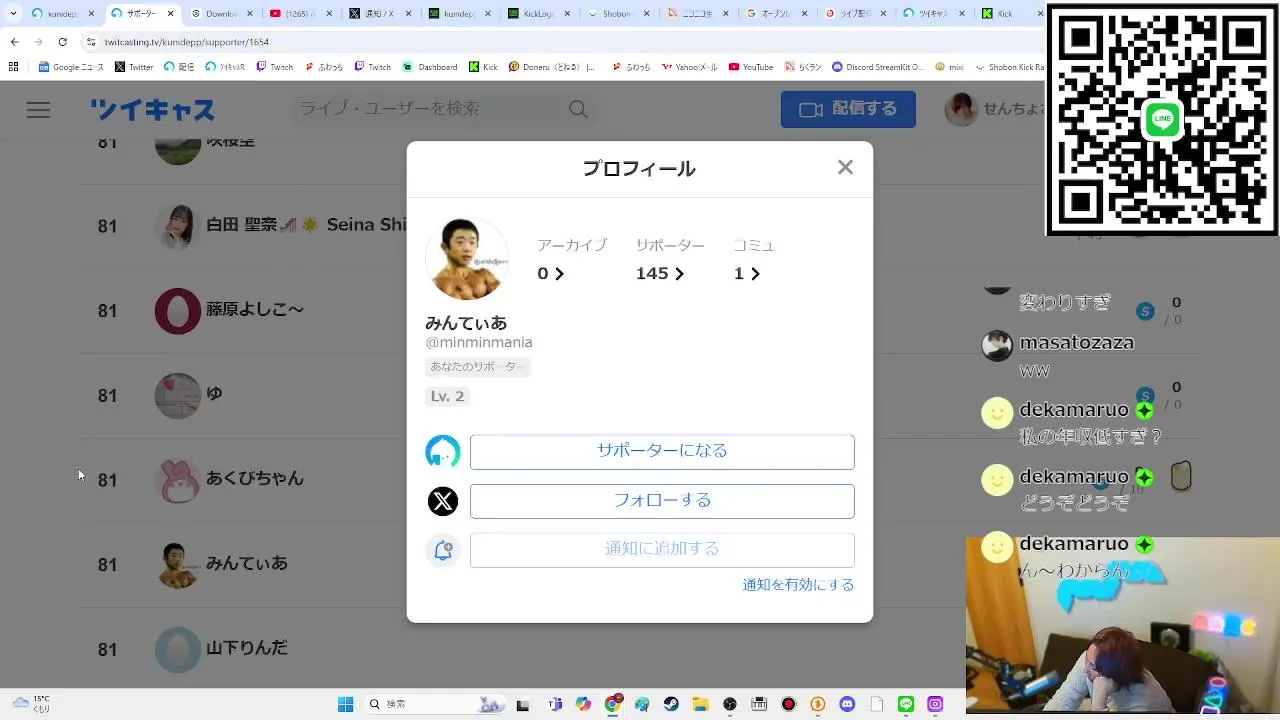Open the hamburger menu icon
Image resolution: width=1280 pixels, height=720 pixels.
[38, 110]
